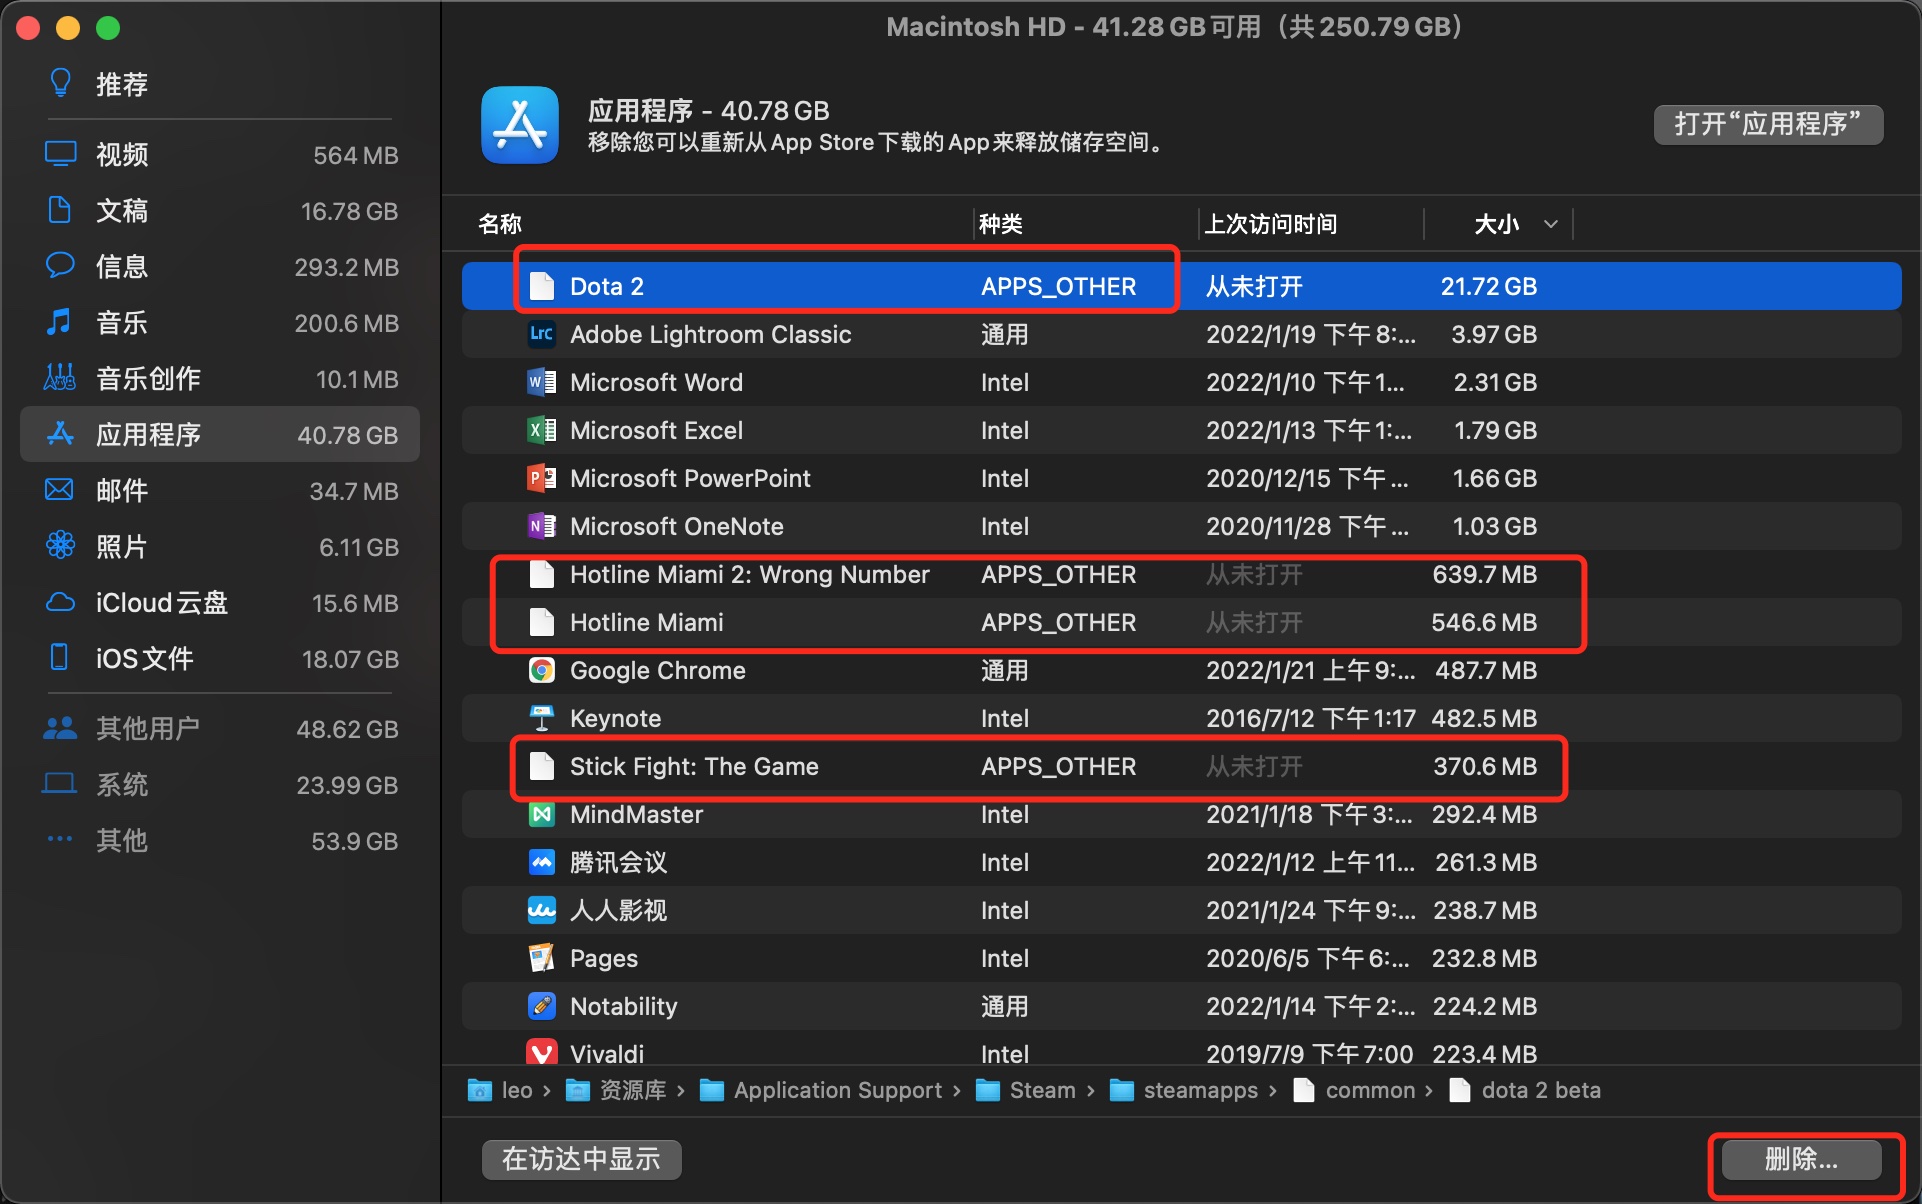
Task: Toggle sort direction chevron in 大小 column
Action: pyautogui.click(x=1550, y=224)
